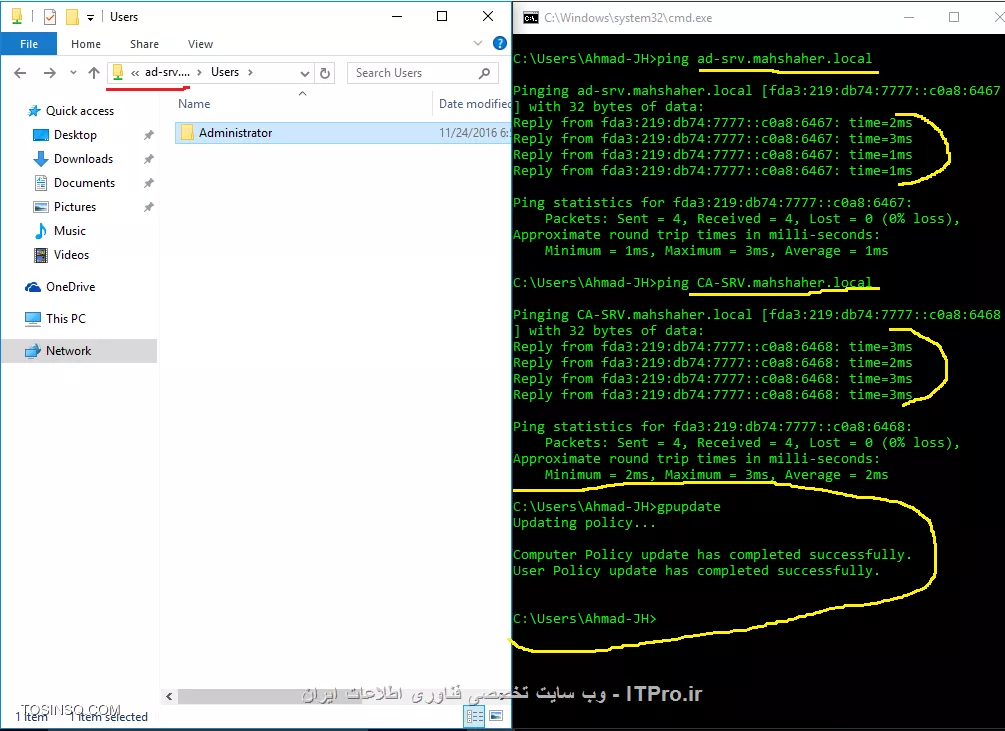Click the Properties icon in Explorer's title bar
Image resolution: width=1005 pixels, height=731 pixels.
pos(50,17)
